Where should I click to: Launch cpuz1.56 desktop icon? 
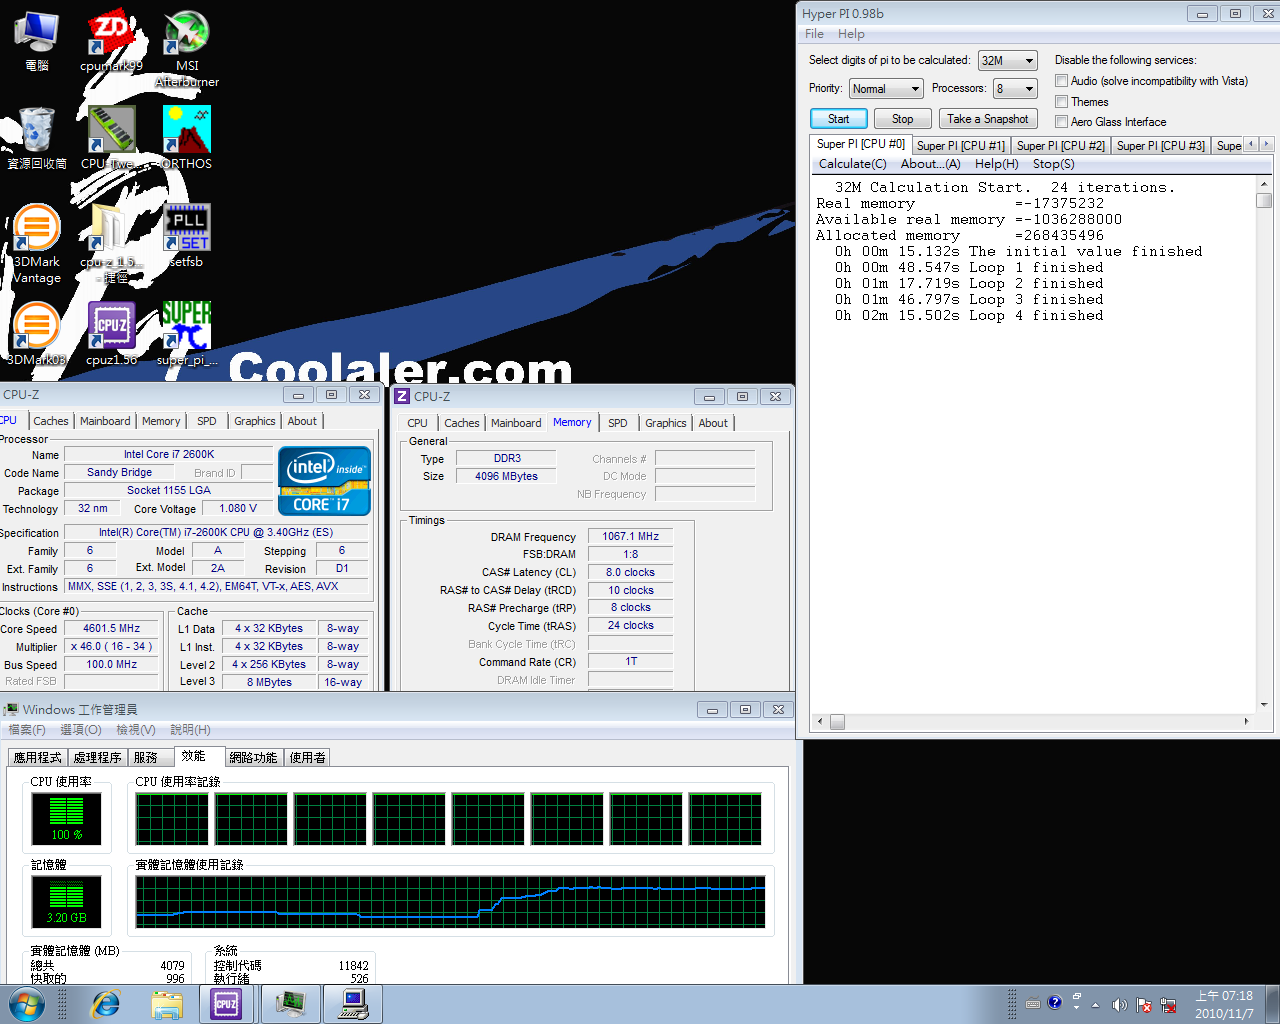tap(111, 335)
